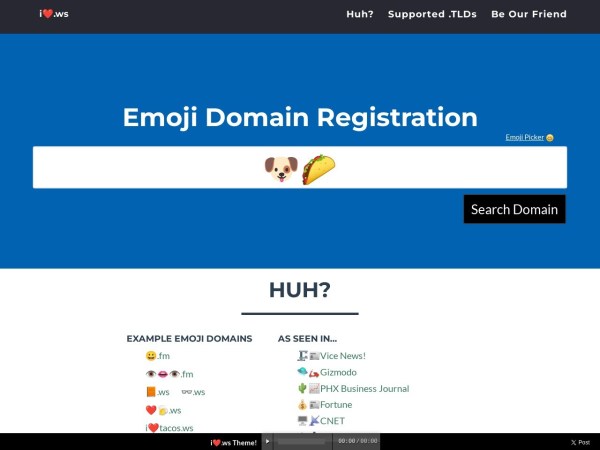Go to Supported .TLDs section
The width and height of the screenshot is (600, 450).
click(x=432, y=14)
